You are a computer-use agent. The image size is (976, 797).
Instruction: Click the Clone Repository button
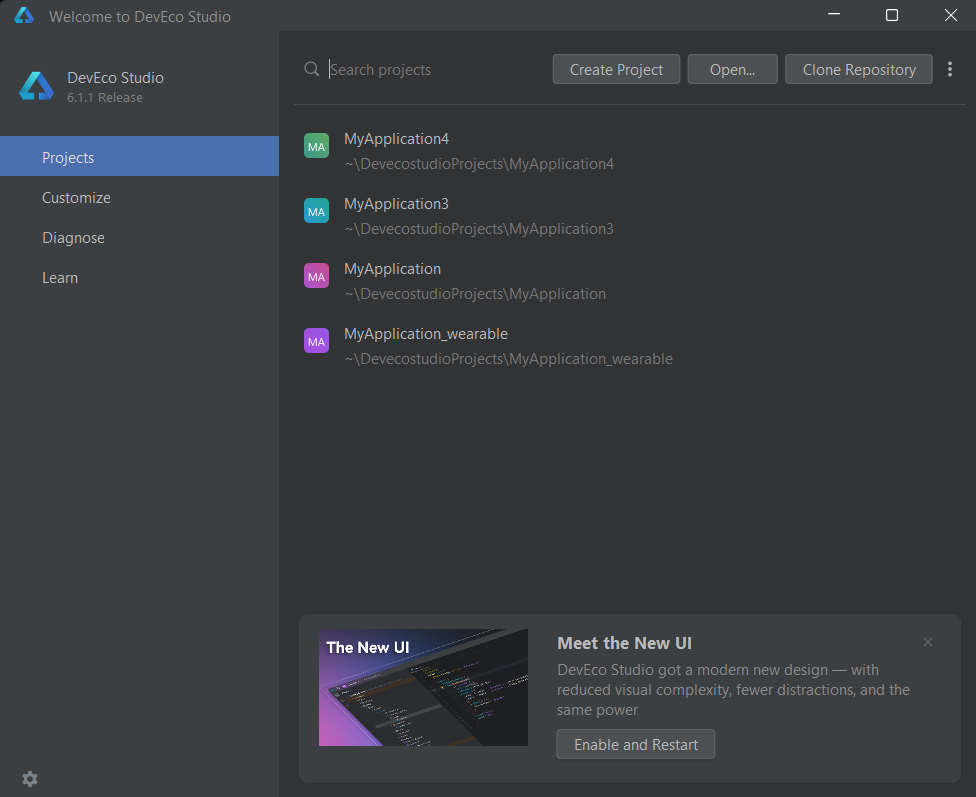859,69
